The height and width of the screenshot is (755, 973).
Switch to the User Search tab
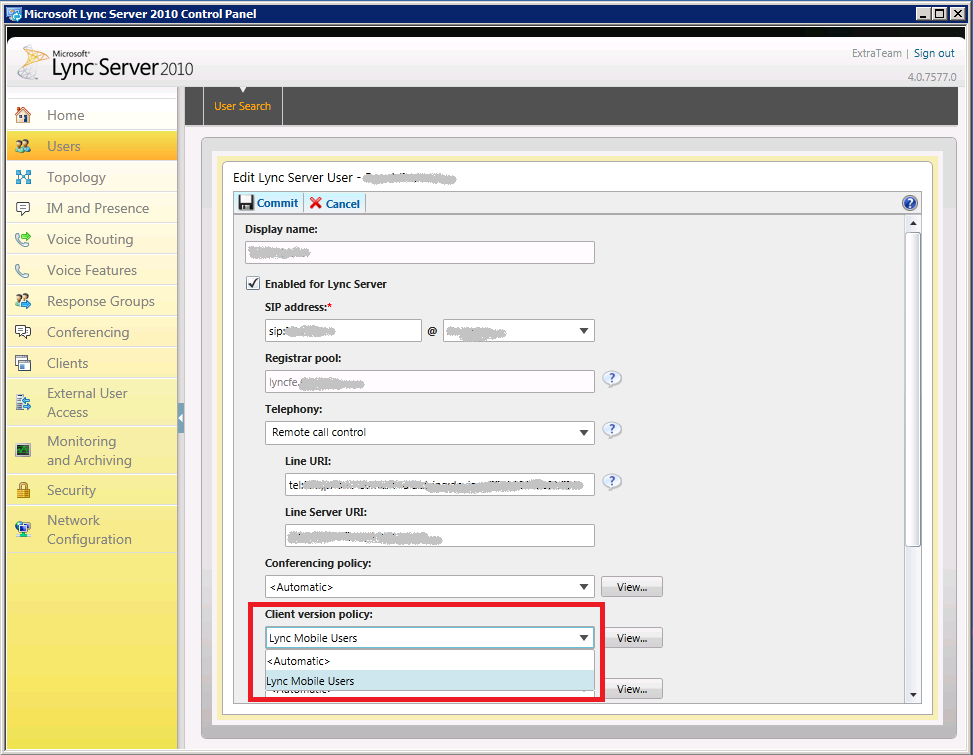coord(242,105)
